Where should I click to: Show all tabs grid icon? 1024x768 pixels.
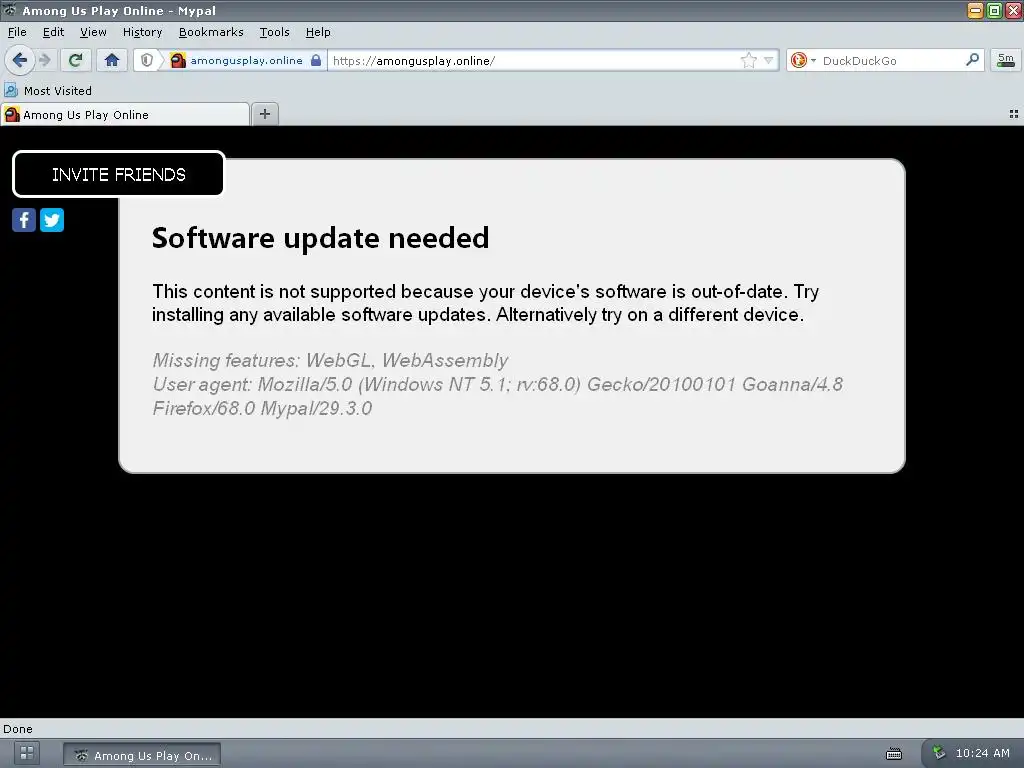pyautogui.click(x=1014, y=114)
